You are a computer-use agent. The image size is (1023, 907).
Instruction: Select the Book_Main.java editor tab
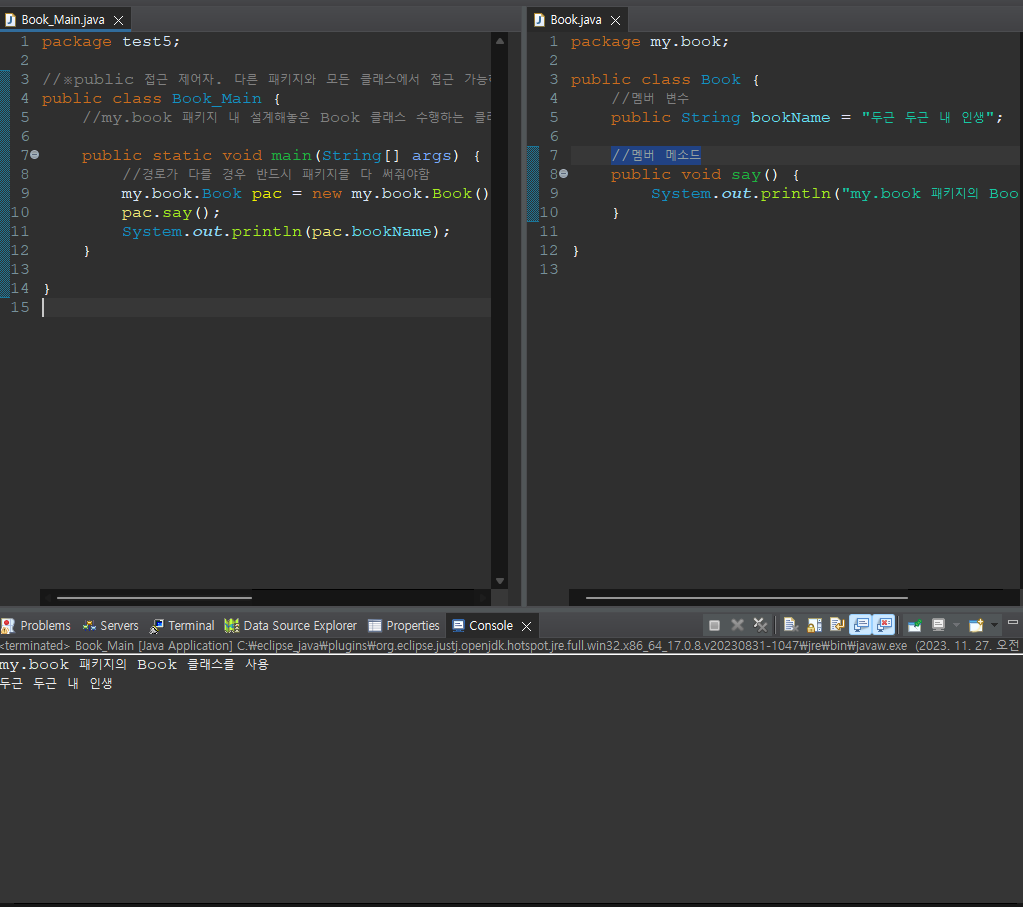click(x=63, y=20)
